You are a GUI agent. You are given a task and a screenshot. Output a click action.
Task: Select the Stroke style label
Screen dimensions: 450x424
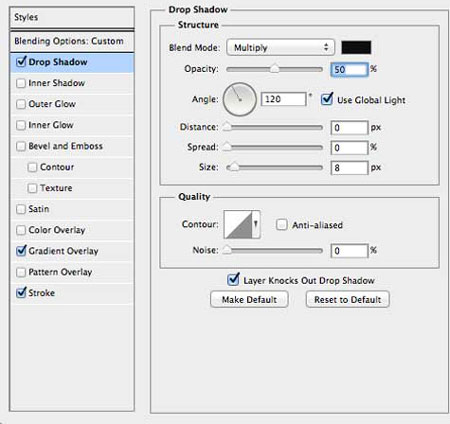pos(42,293)
